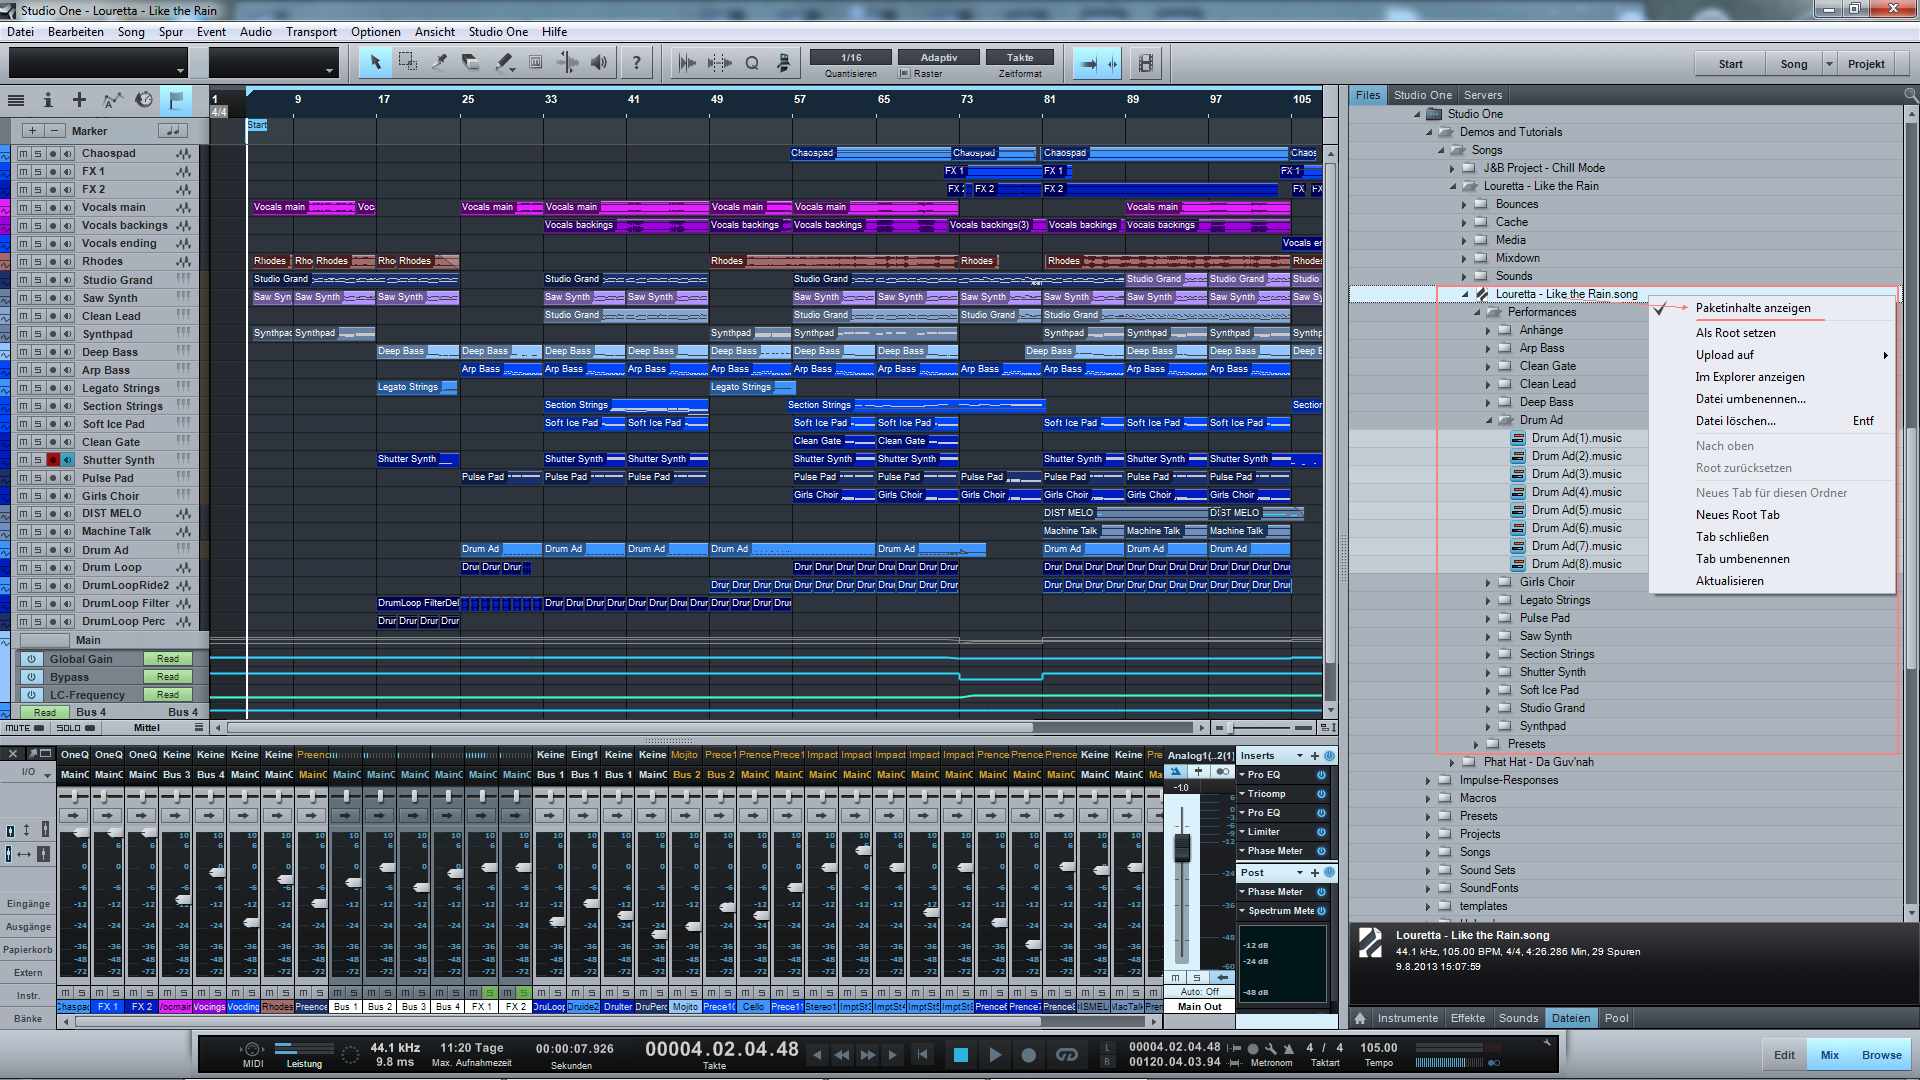The height and width of the screenshot is (1080, 1920).
Task: Select the Range selection tool
Action: tap(407, 63)
